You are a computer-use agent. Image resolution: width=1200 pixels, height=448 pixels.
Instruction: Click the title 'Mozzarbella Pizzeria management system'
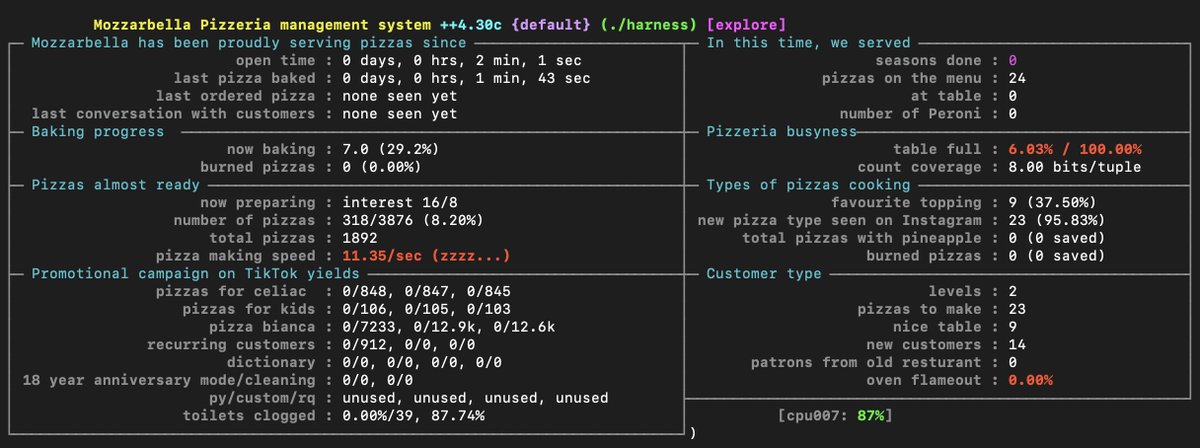pyautogui.click(x=262, y=23)
